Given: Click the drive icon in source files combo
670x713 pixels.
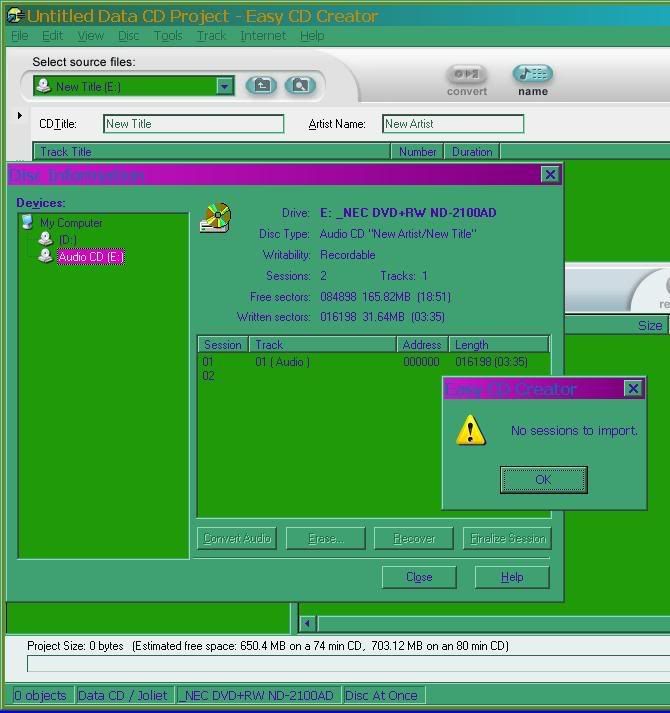Looking at the screenshot, I should [44, 85].
